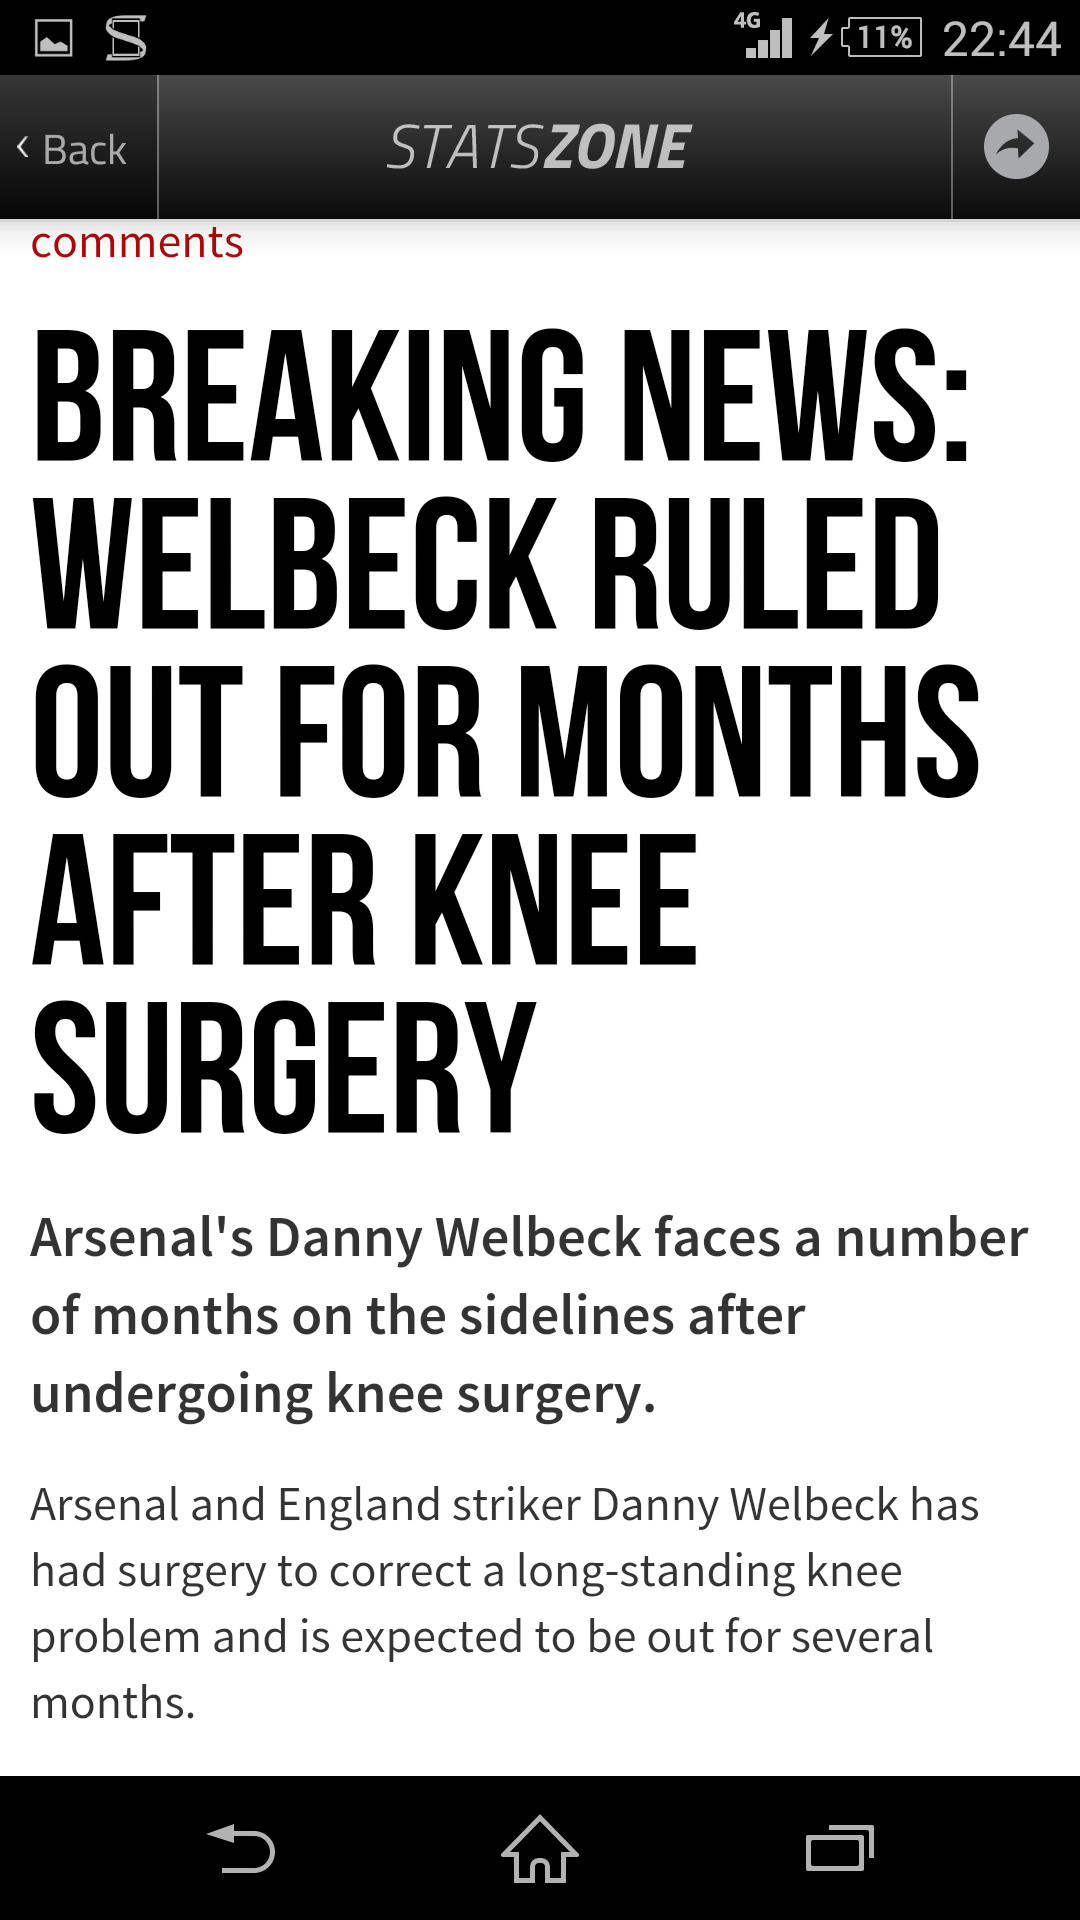This screenshot has height=1920, width=1080.
Task: Tap the 22:44 clock in status bar
Action: click(x=1001, y=39)
